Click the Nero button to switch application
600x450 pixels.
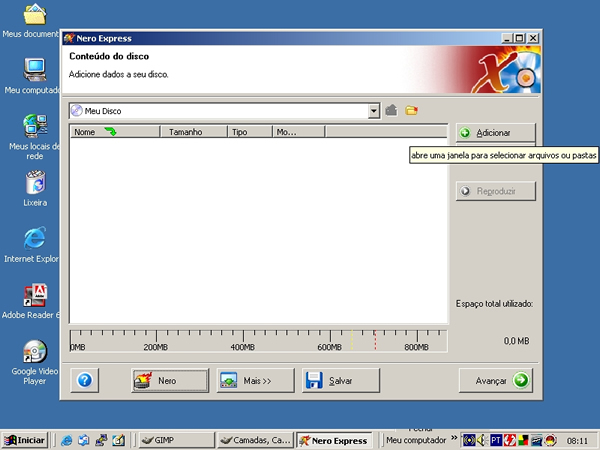tap(170, 380)
